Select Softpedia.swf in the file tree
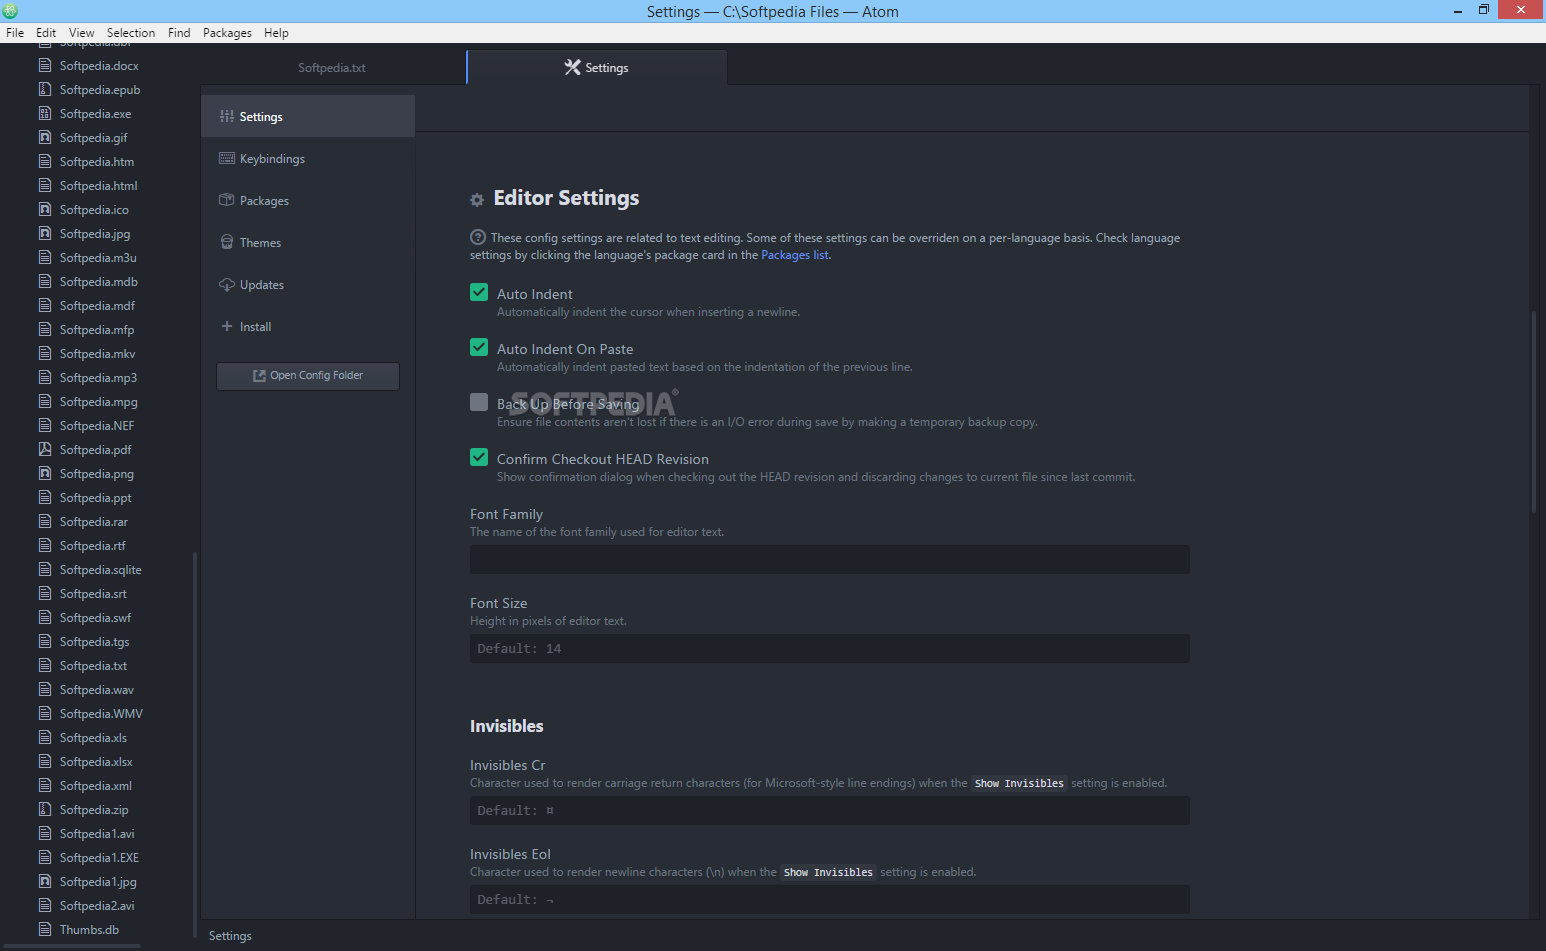This screenshot has height=951, width=1546. [95, 617]
